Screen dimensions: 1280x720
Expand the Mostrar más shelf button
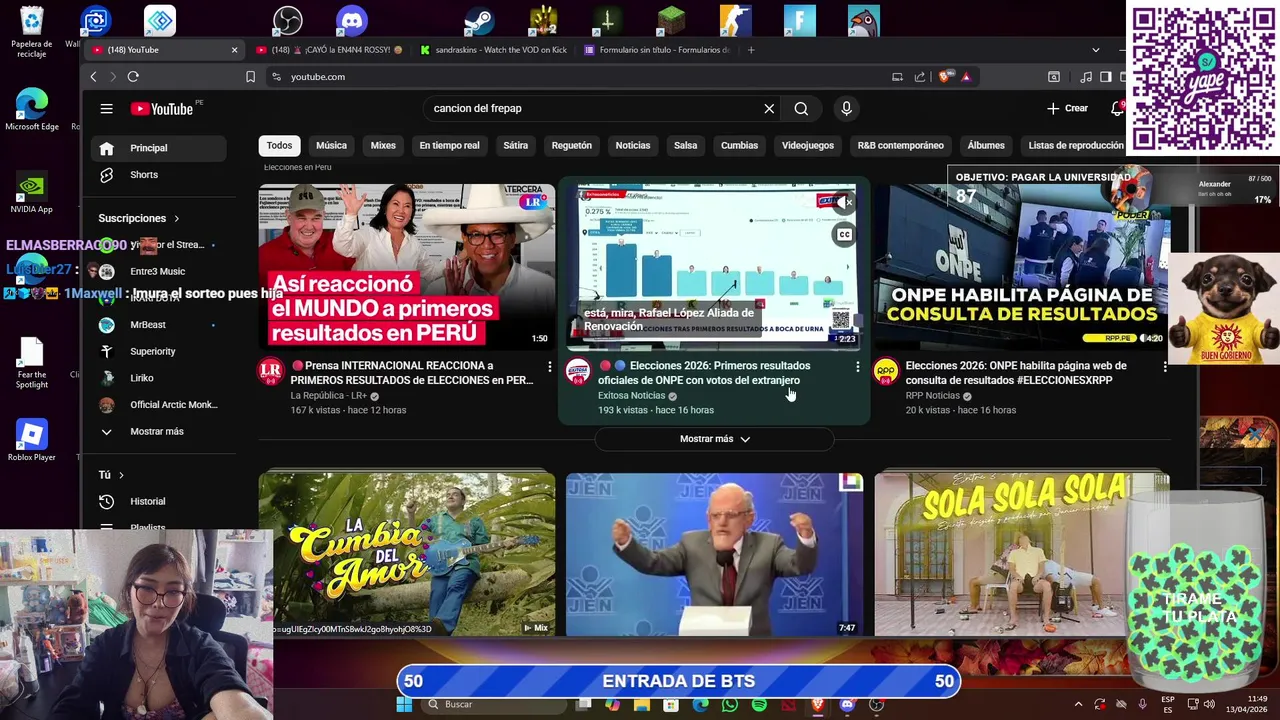(x=714, y=439)
